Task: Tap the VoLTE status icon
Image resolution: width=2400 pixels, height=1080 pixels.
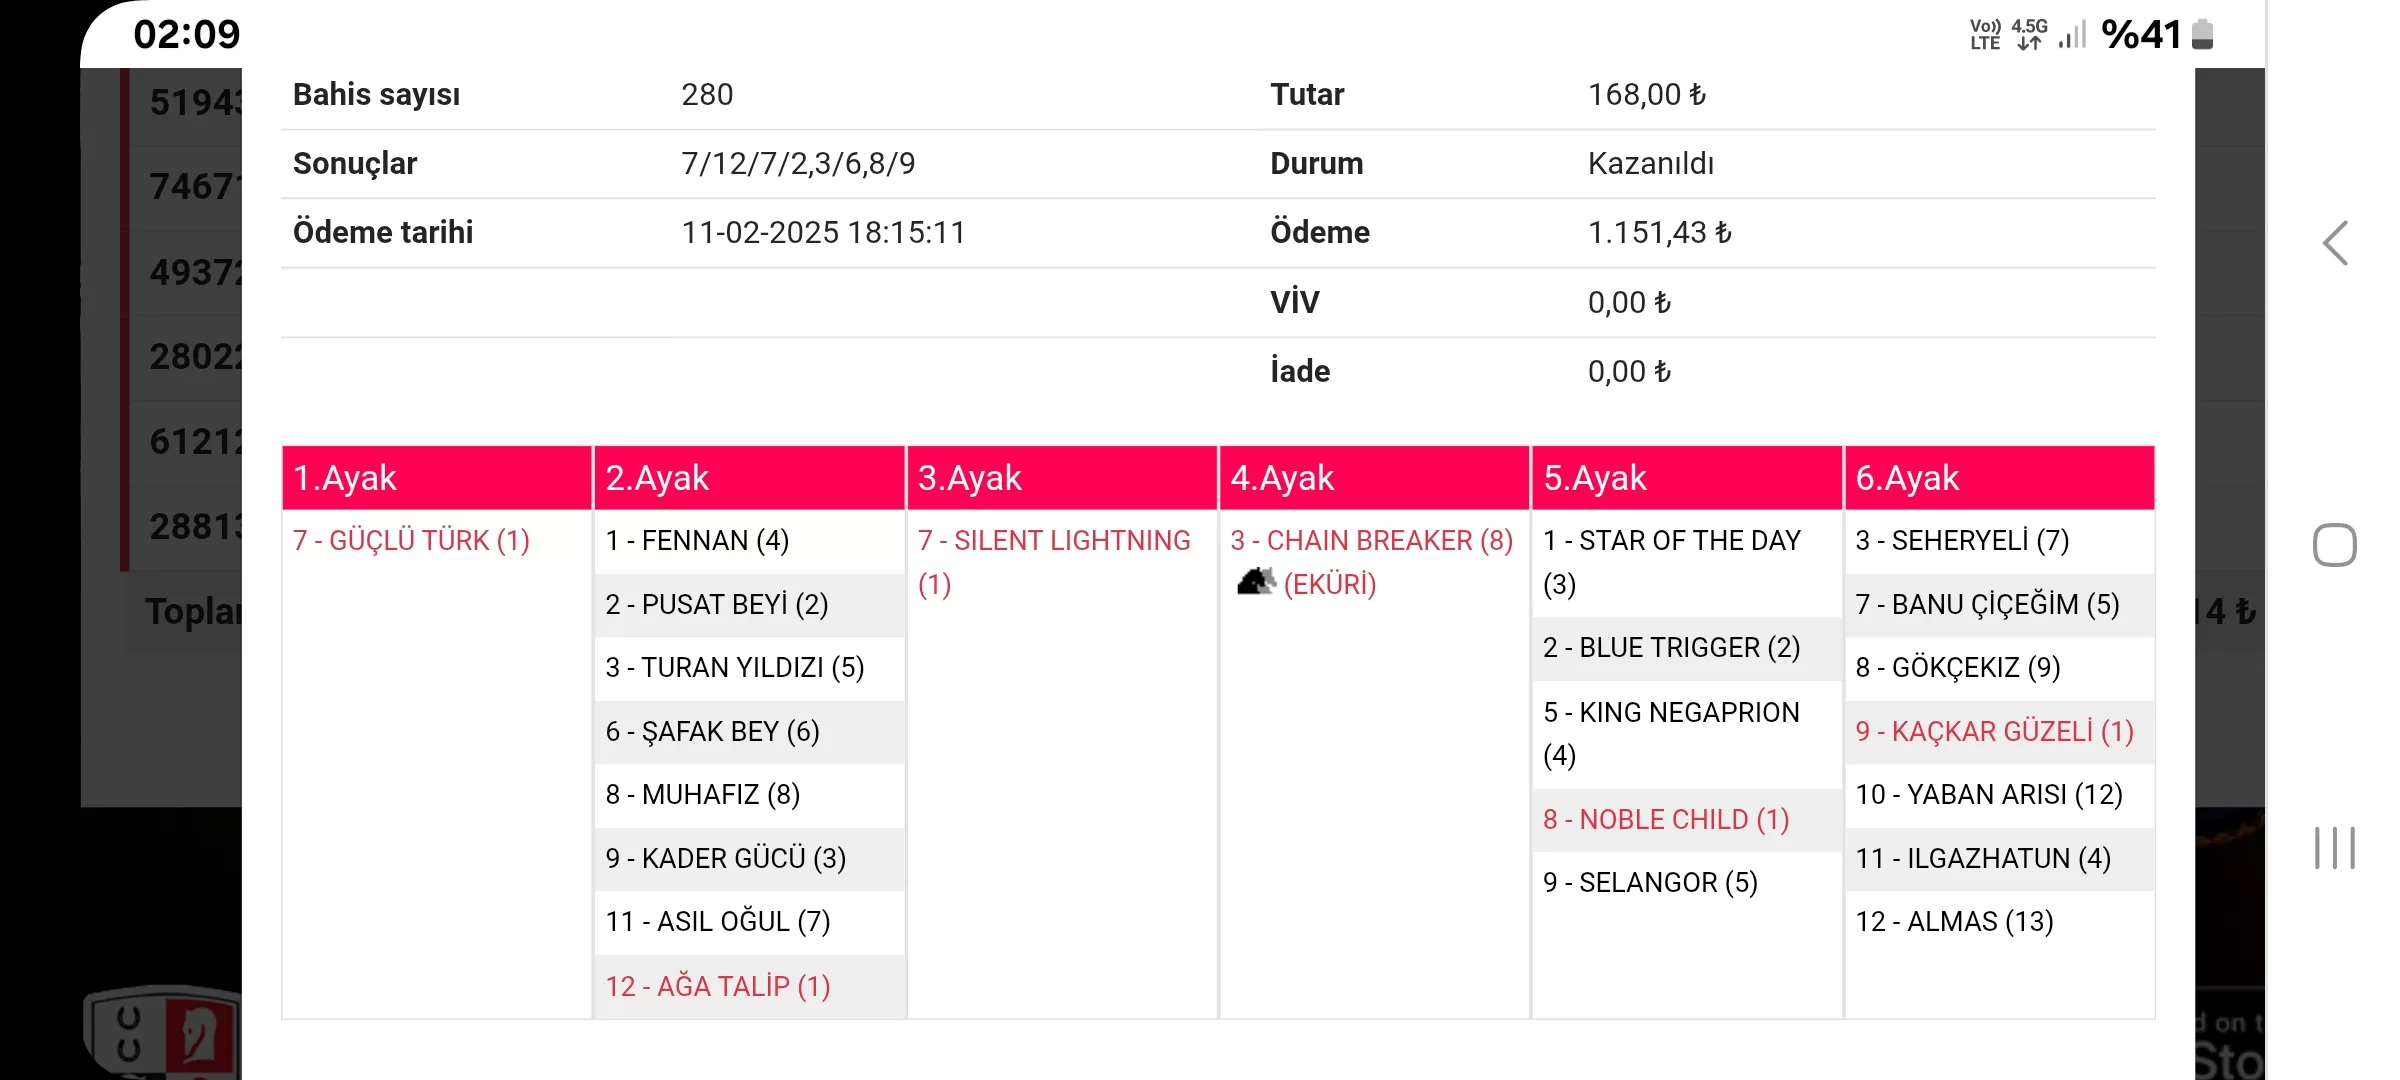Action: (1985, 35)
